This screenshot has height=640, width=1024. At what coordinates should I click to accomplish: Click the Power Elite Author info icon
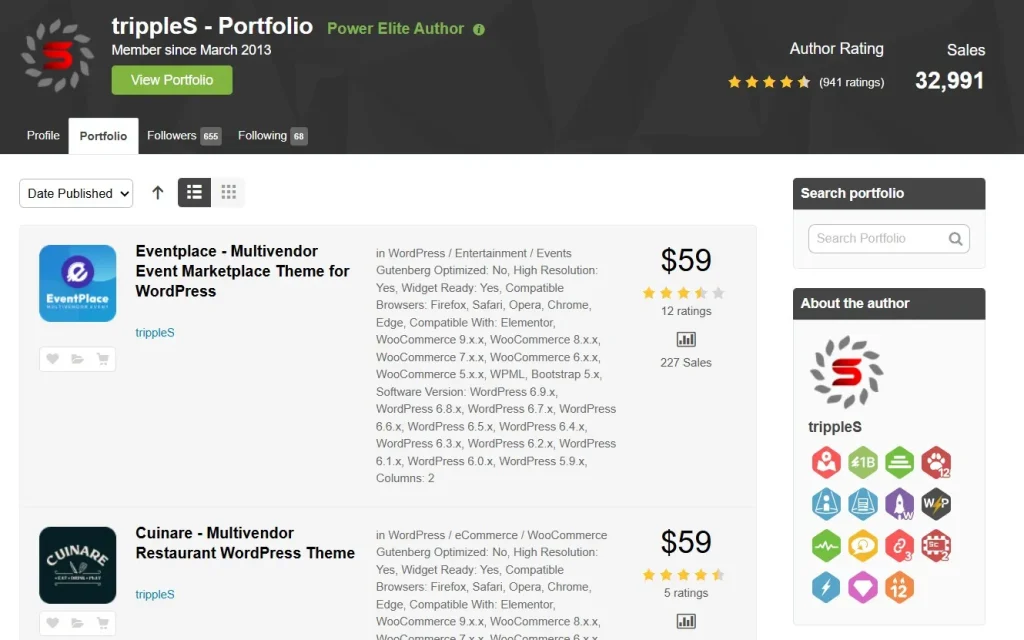[479, 29]
